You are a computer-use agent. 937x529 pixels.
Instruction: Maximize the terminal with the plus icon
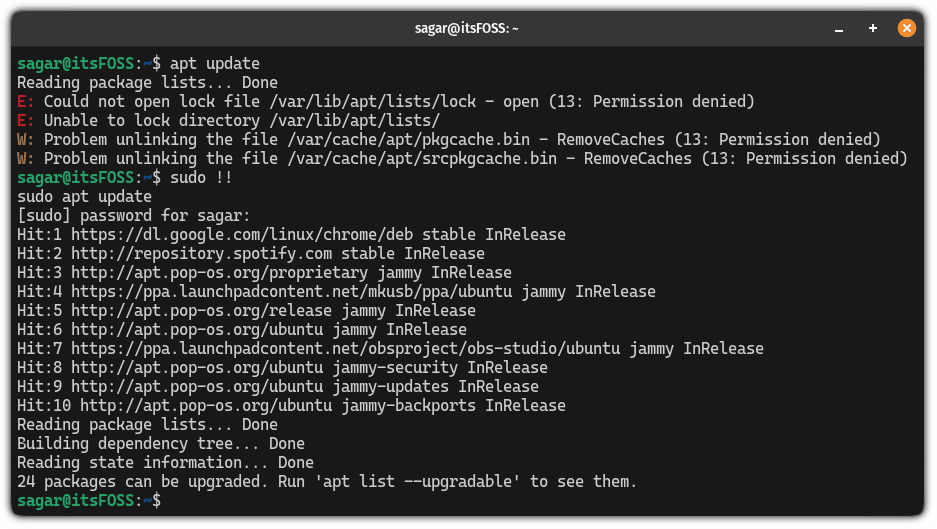(872, 28)
